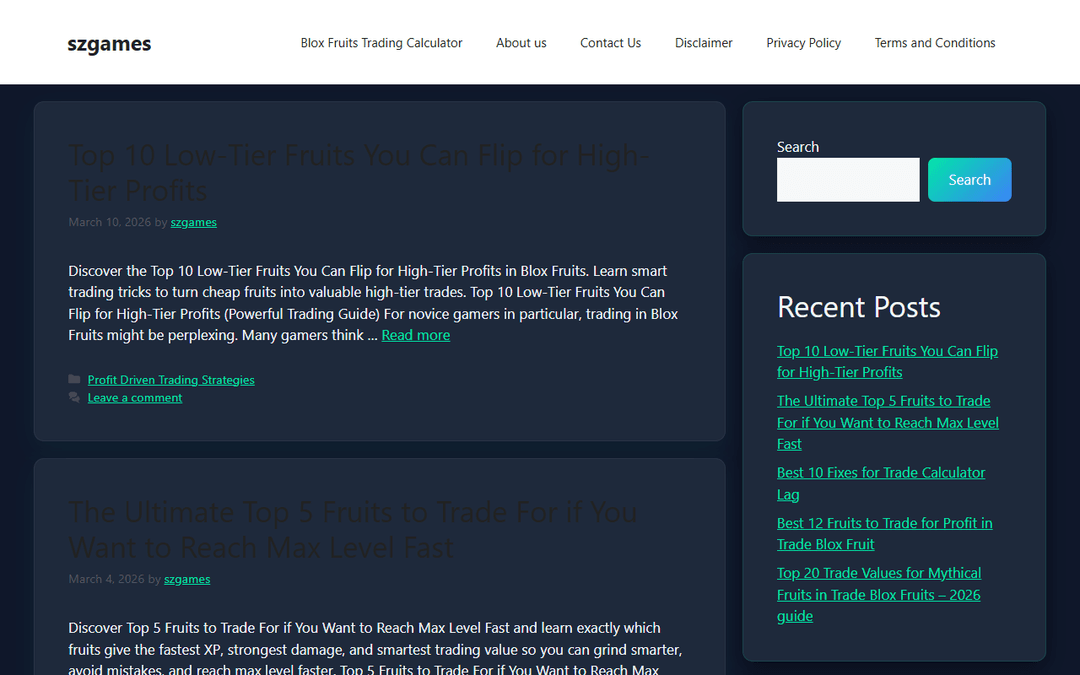Click the folder categories icon
This screenshot has width=1080, height=675.
(x=74, y=380)
